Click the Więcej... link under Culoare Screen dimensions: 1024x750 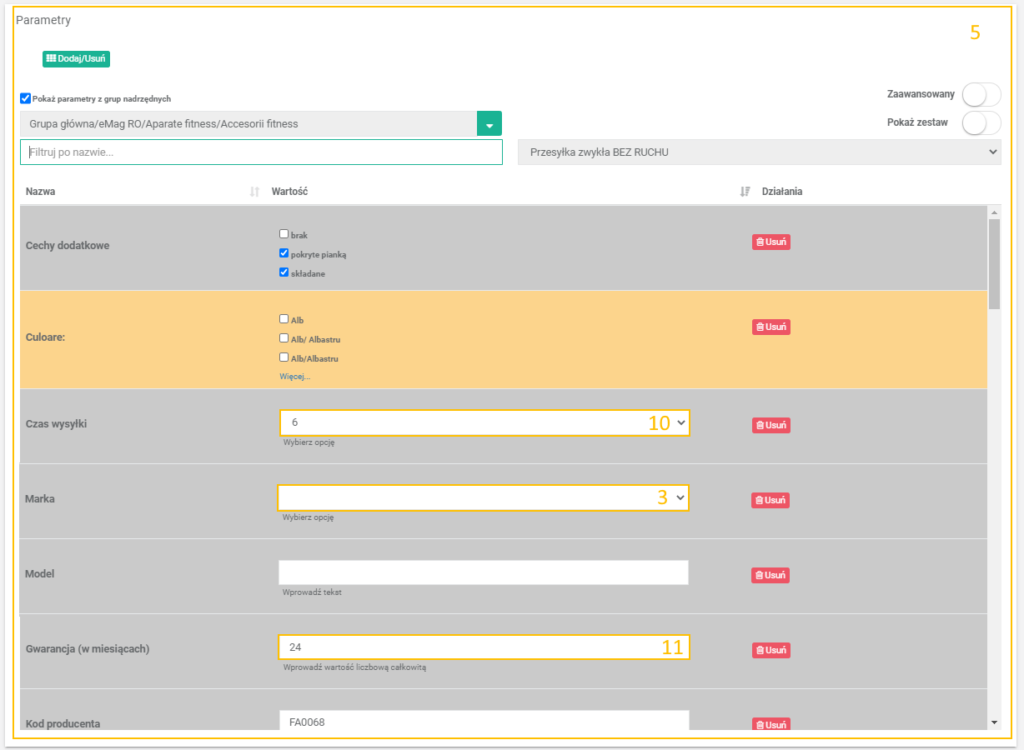pos(296,377)
